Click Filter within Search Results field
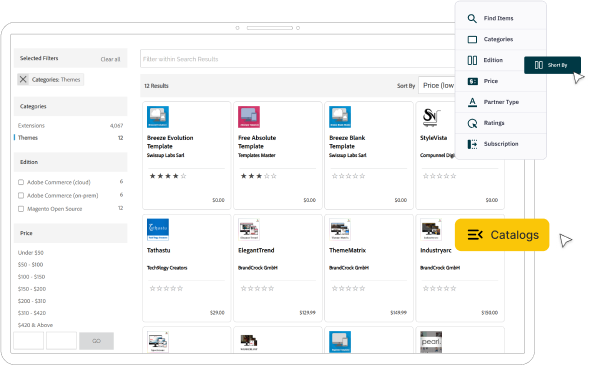Screen dimensions: 600x386 coord(298,59)
